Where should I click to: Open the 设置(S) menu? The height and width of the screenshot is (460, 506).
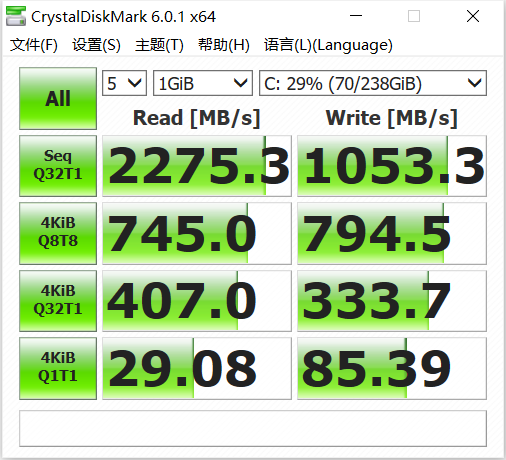pyautogui.click(x=96, y=45)
